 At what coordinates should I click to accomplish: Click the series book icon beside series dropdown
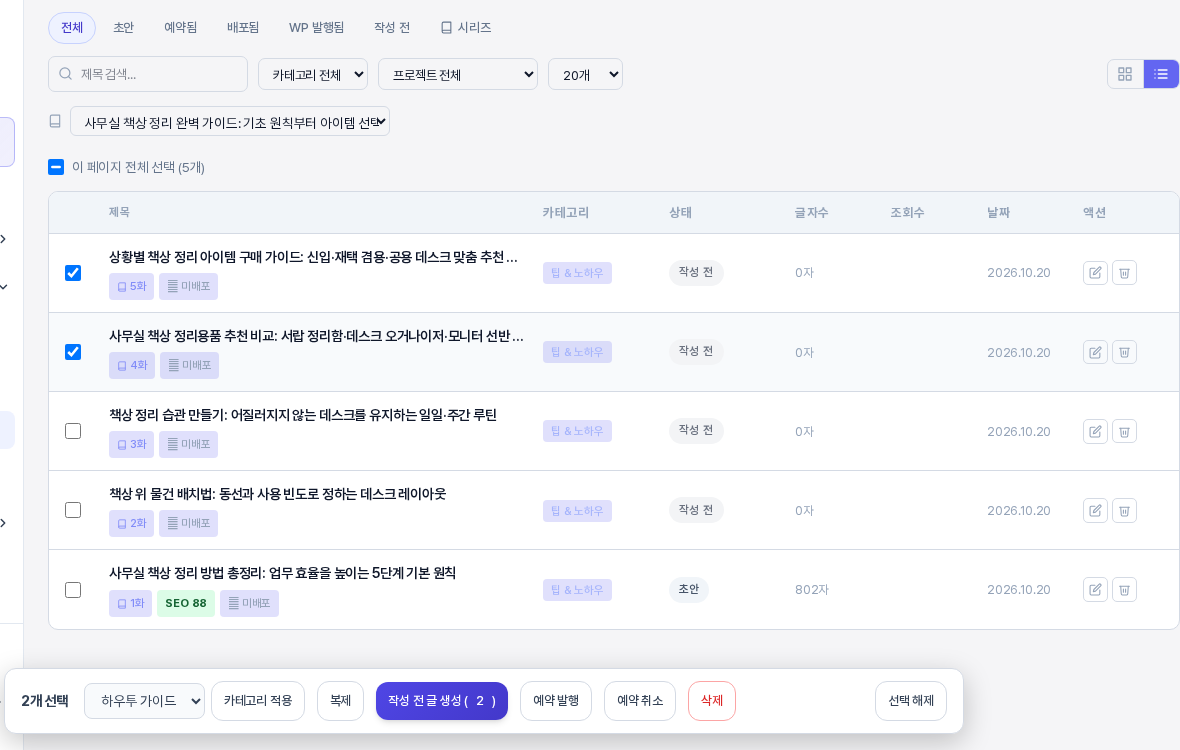tap(55, 121)
